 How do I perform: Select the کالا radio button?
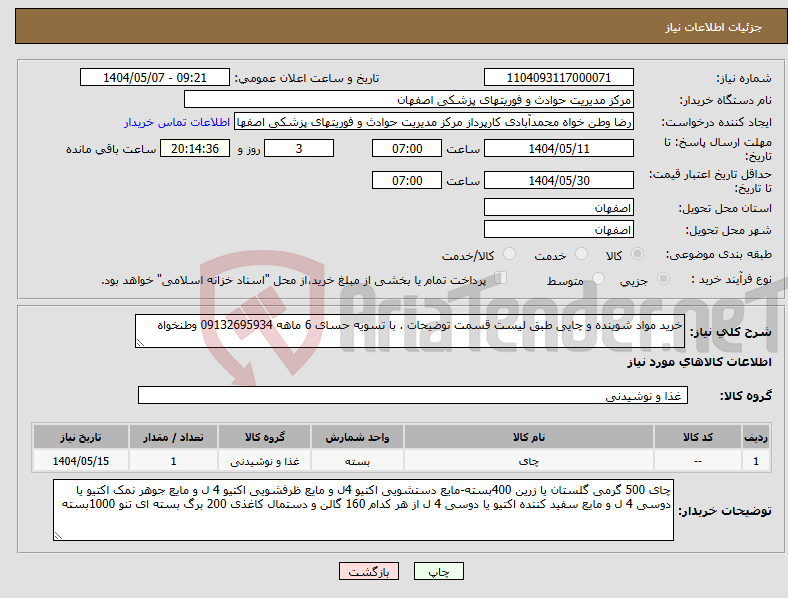click(637, 254)
